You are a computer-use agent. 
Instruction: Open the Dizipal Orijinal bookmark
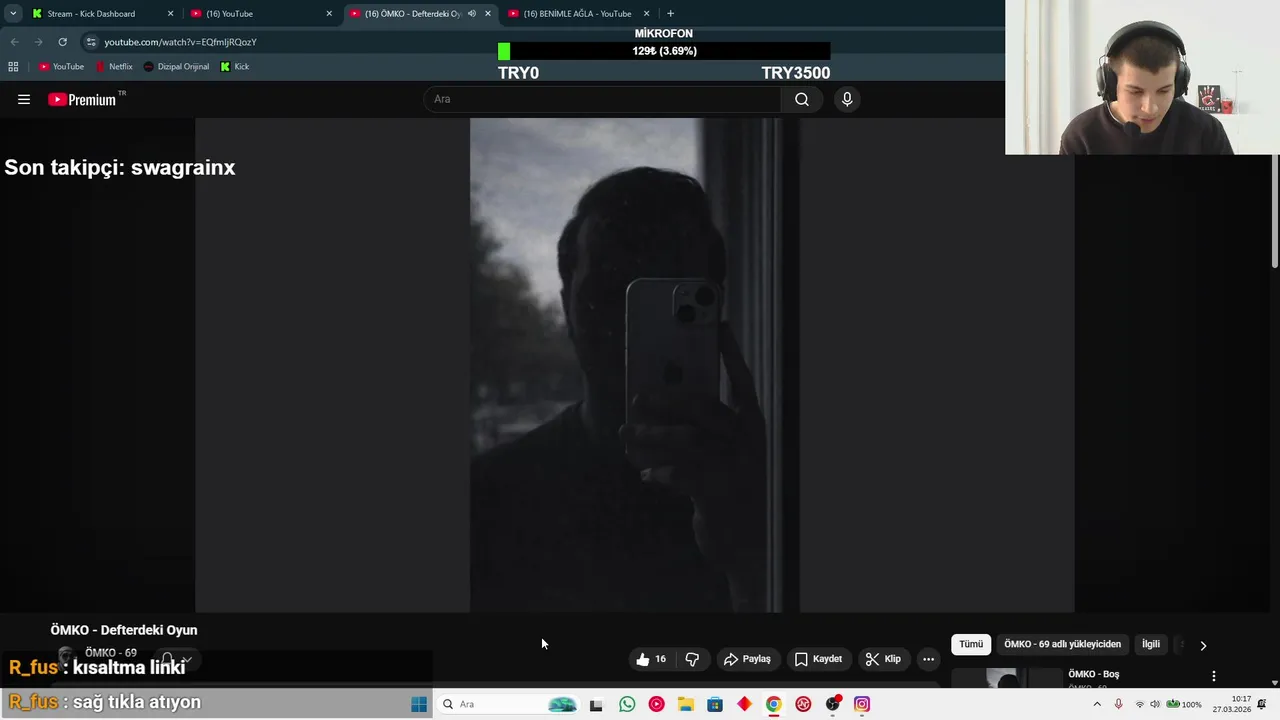176,67
